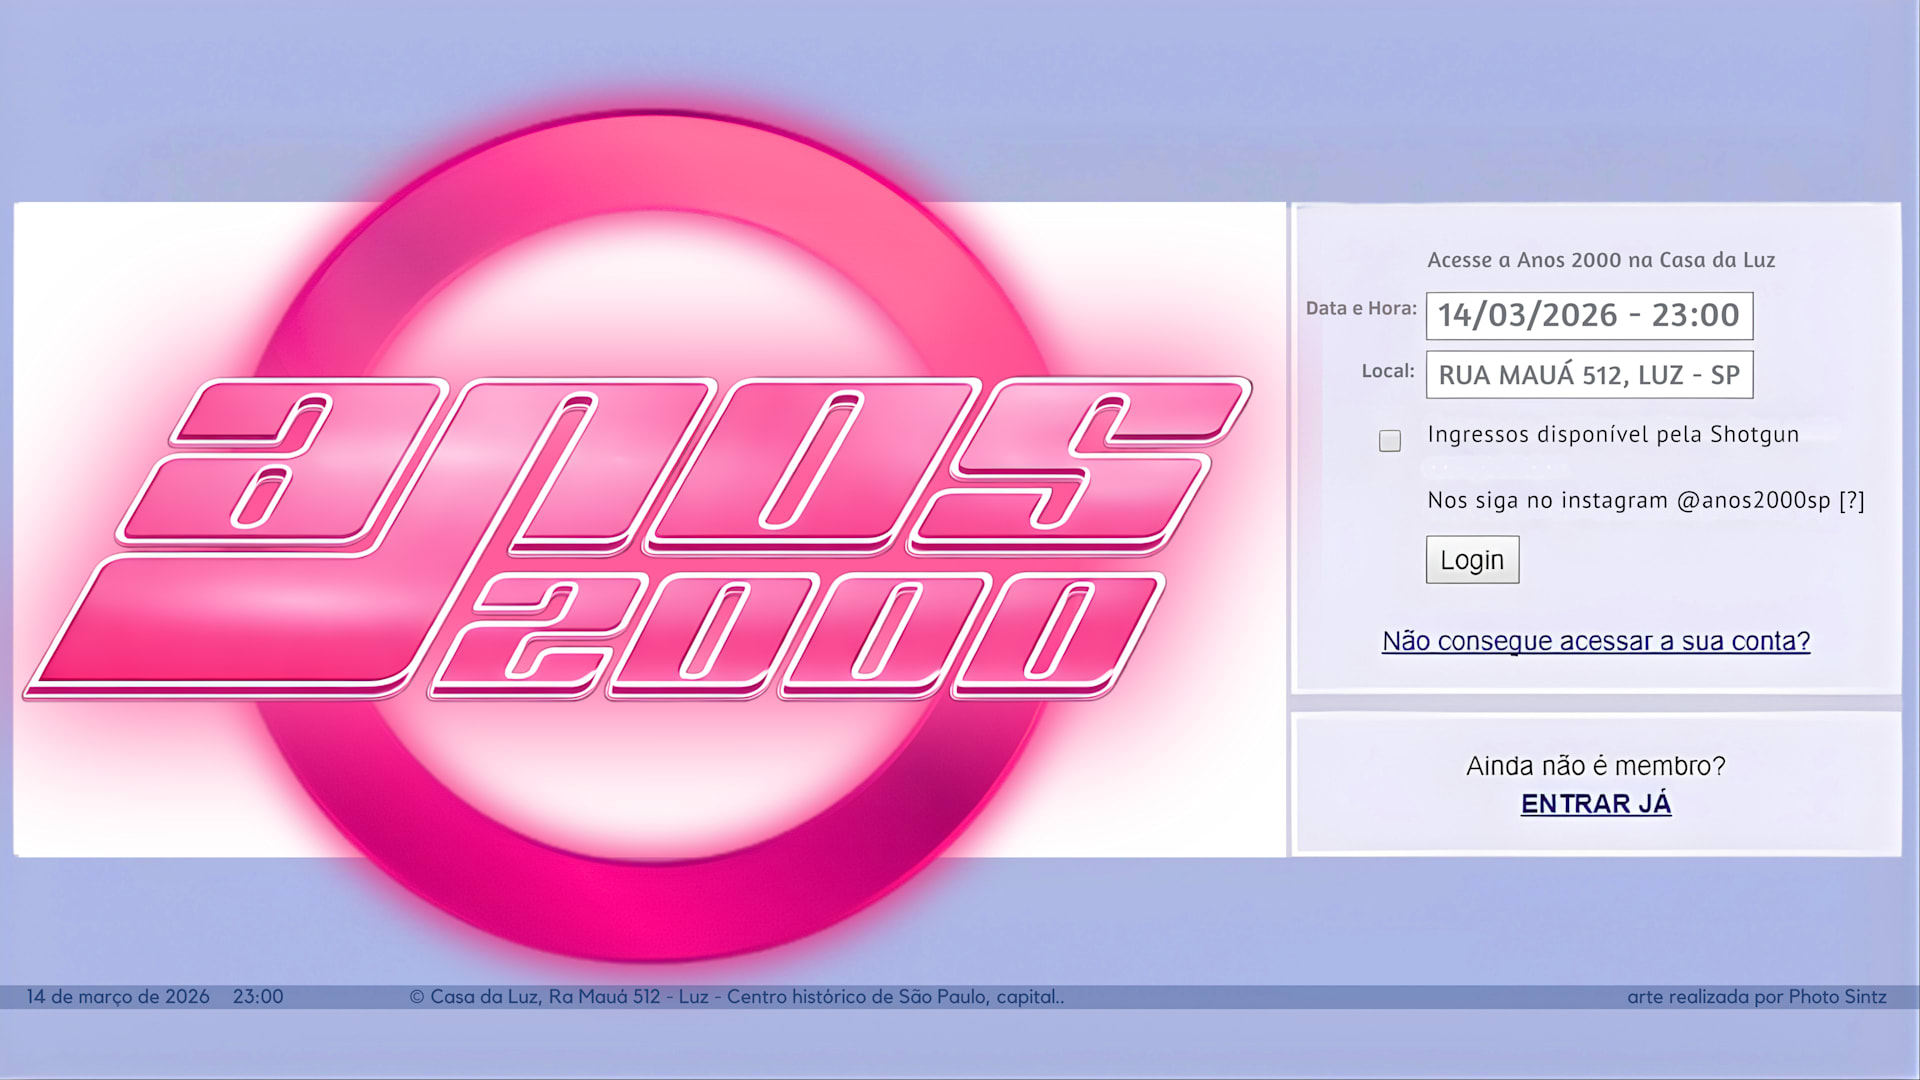This screenshot has height=1080, width=1920.
Task: Click the Local address input field
Action: pyautogui.click(x=1588, y=375)
